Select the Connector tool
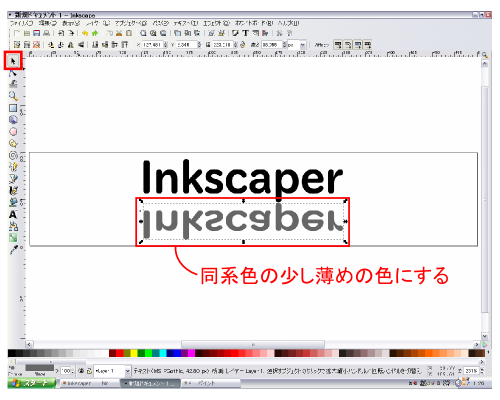This screenshot has width=500, height=400. pos(13,226)
